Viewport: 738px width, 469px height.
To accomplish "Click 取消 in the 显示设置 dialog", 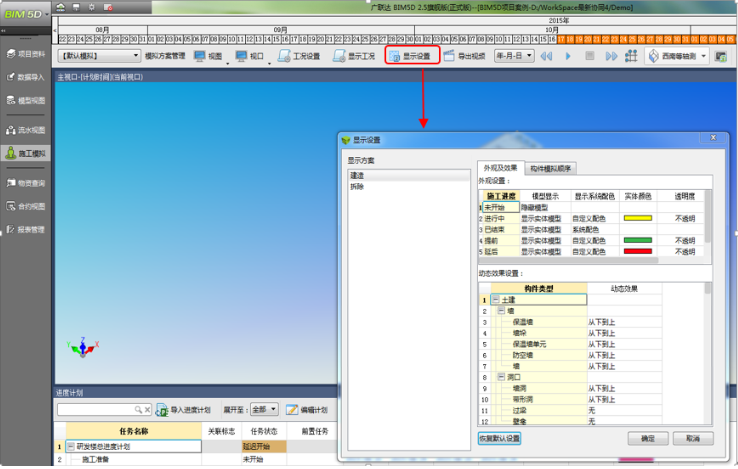I will pyautogui.click(x=693, y=438).
